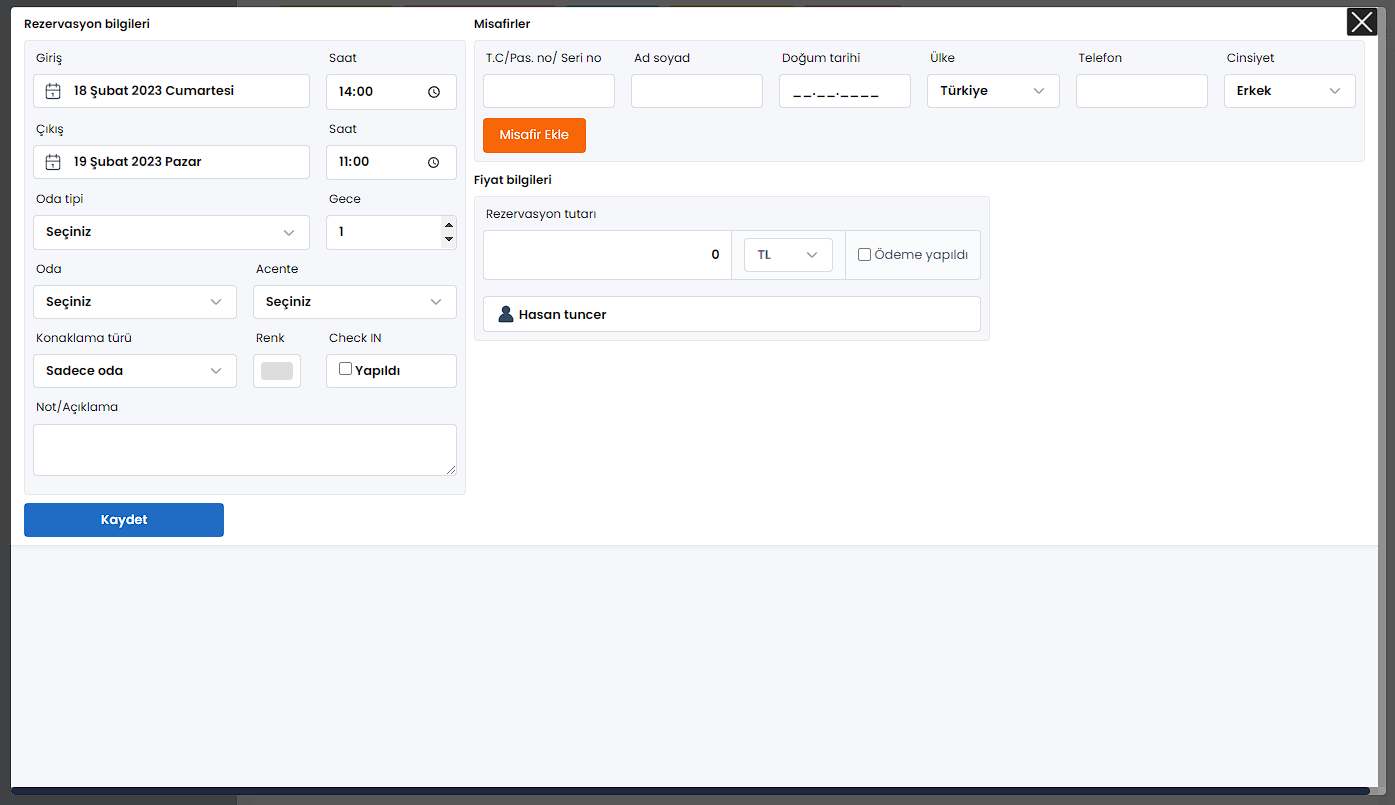Click the Ad soyad input field

[x=697, y=91]
